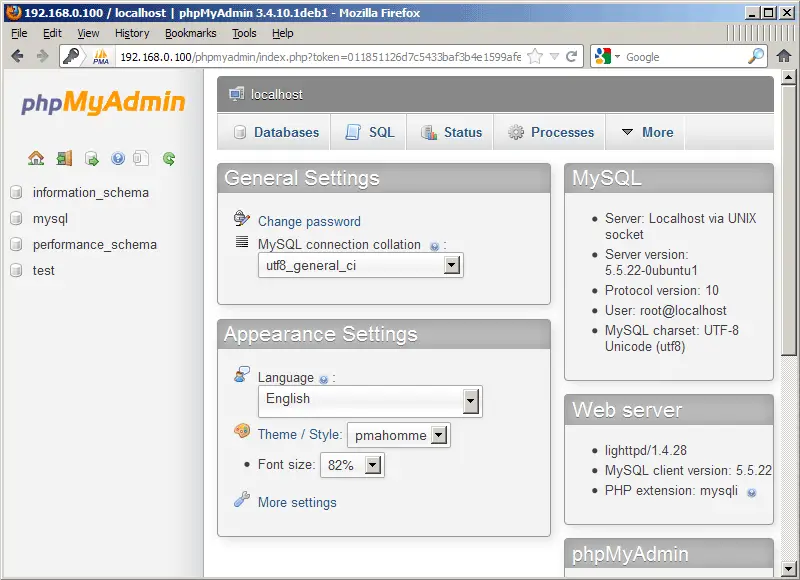
Task: Open the File menu
Action: 19,33
